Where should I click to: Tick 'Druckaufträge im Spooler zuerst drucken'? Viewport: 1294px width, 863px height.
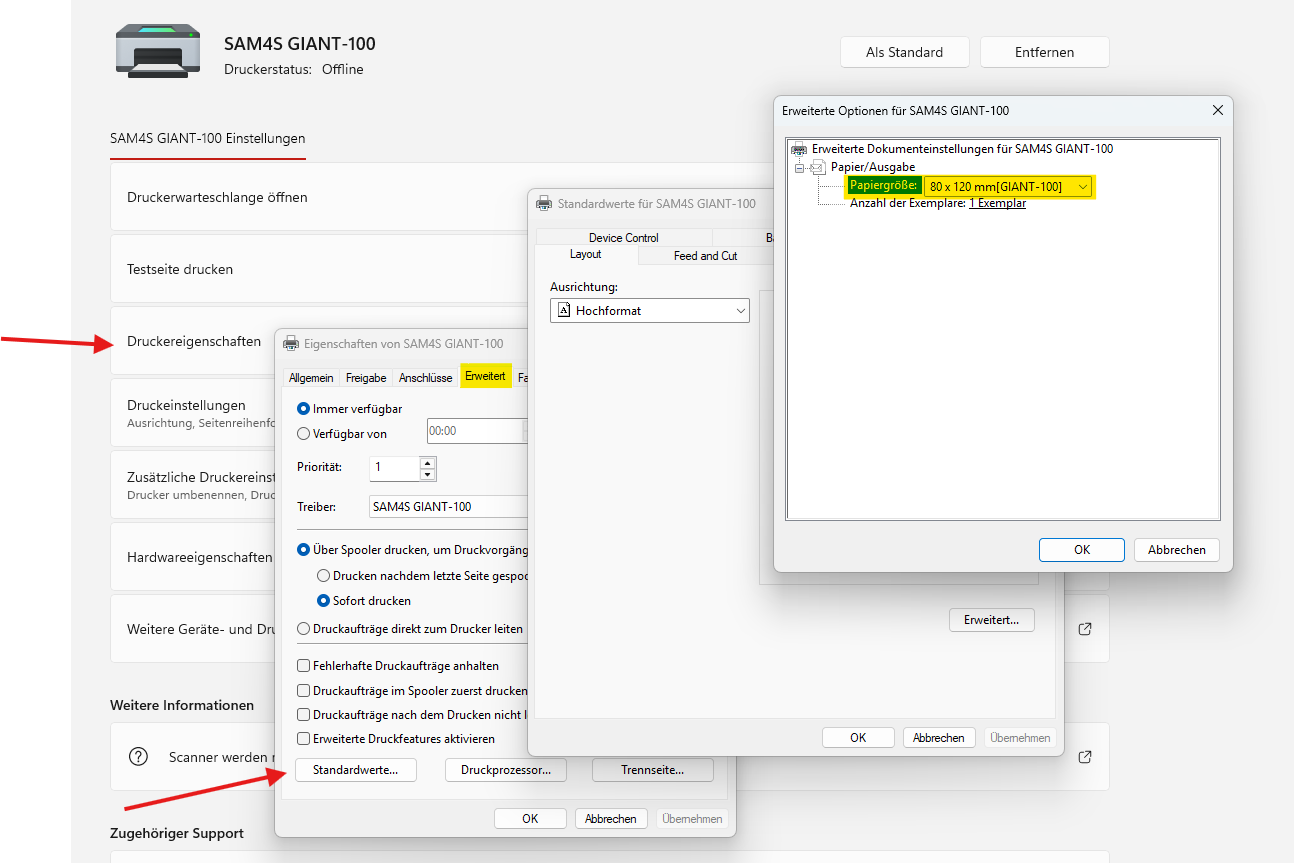click(304, 690)
